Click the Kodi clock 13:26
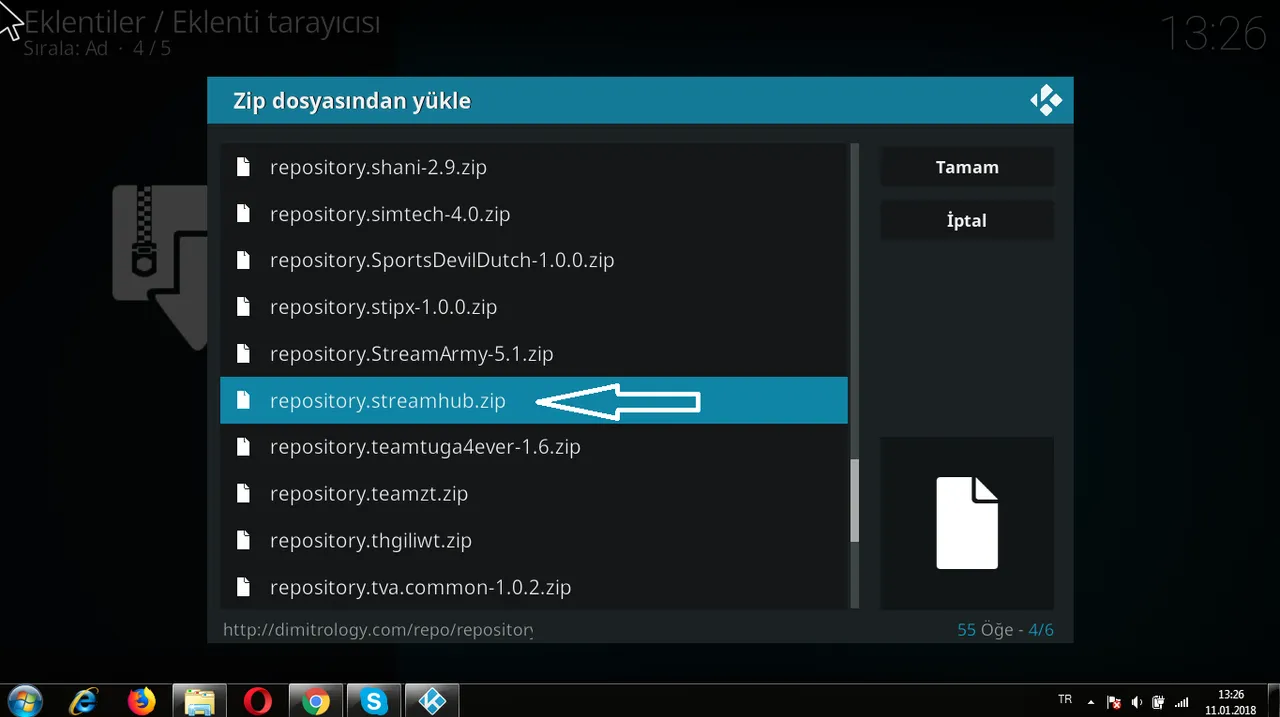Image resolution: width=1280 pixels, height=717 pixels. (x=1213, y=34)
